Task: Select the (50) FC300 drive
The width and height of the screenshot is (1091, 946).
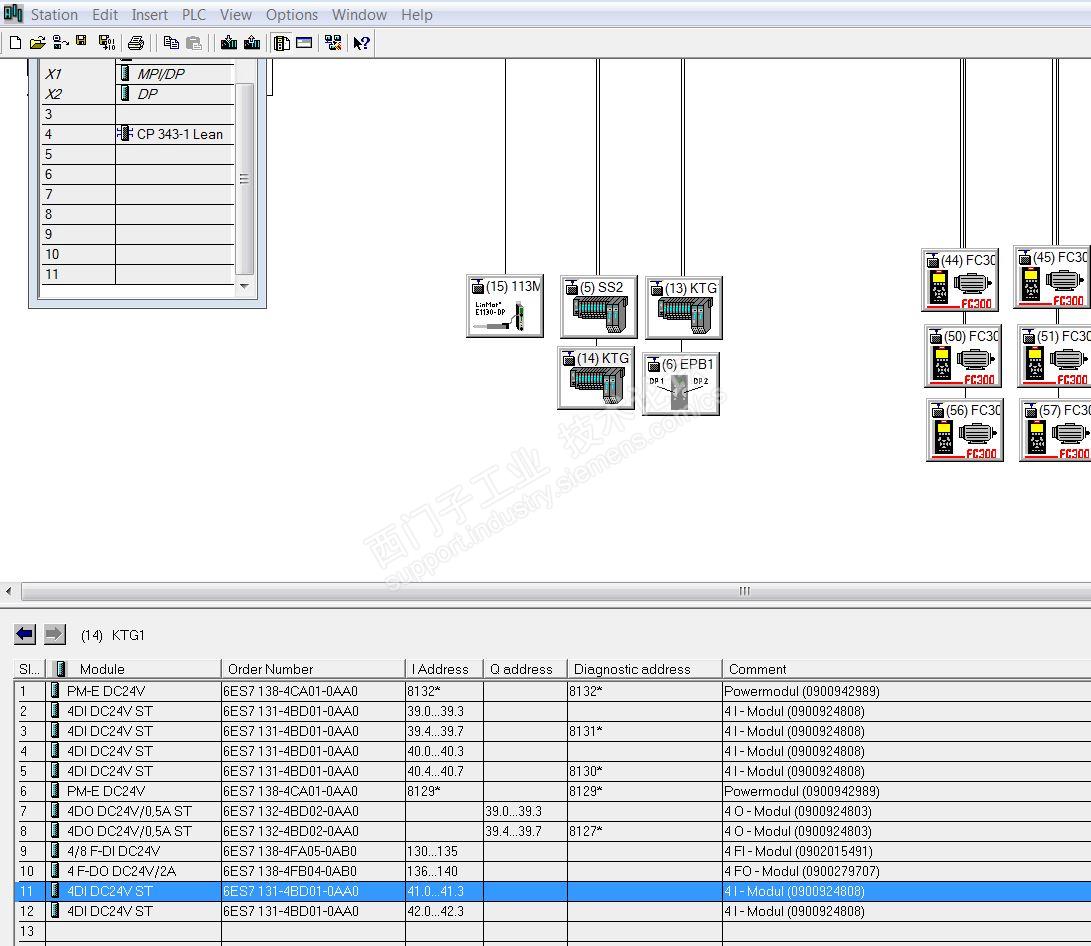Action: tap(963, 356)
